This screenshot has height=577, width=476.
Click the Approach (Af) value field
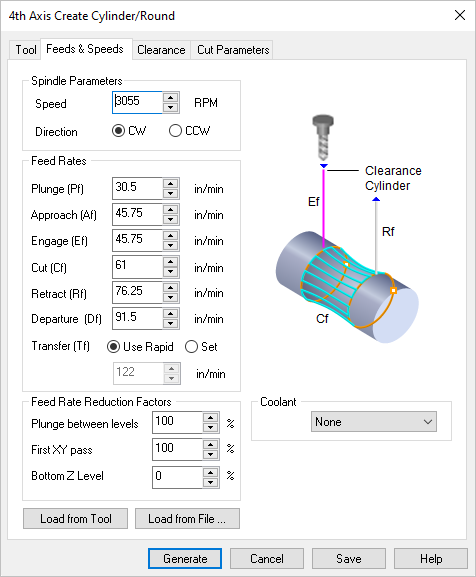tap(137, 215)
